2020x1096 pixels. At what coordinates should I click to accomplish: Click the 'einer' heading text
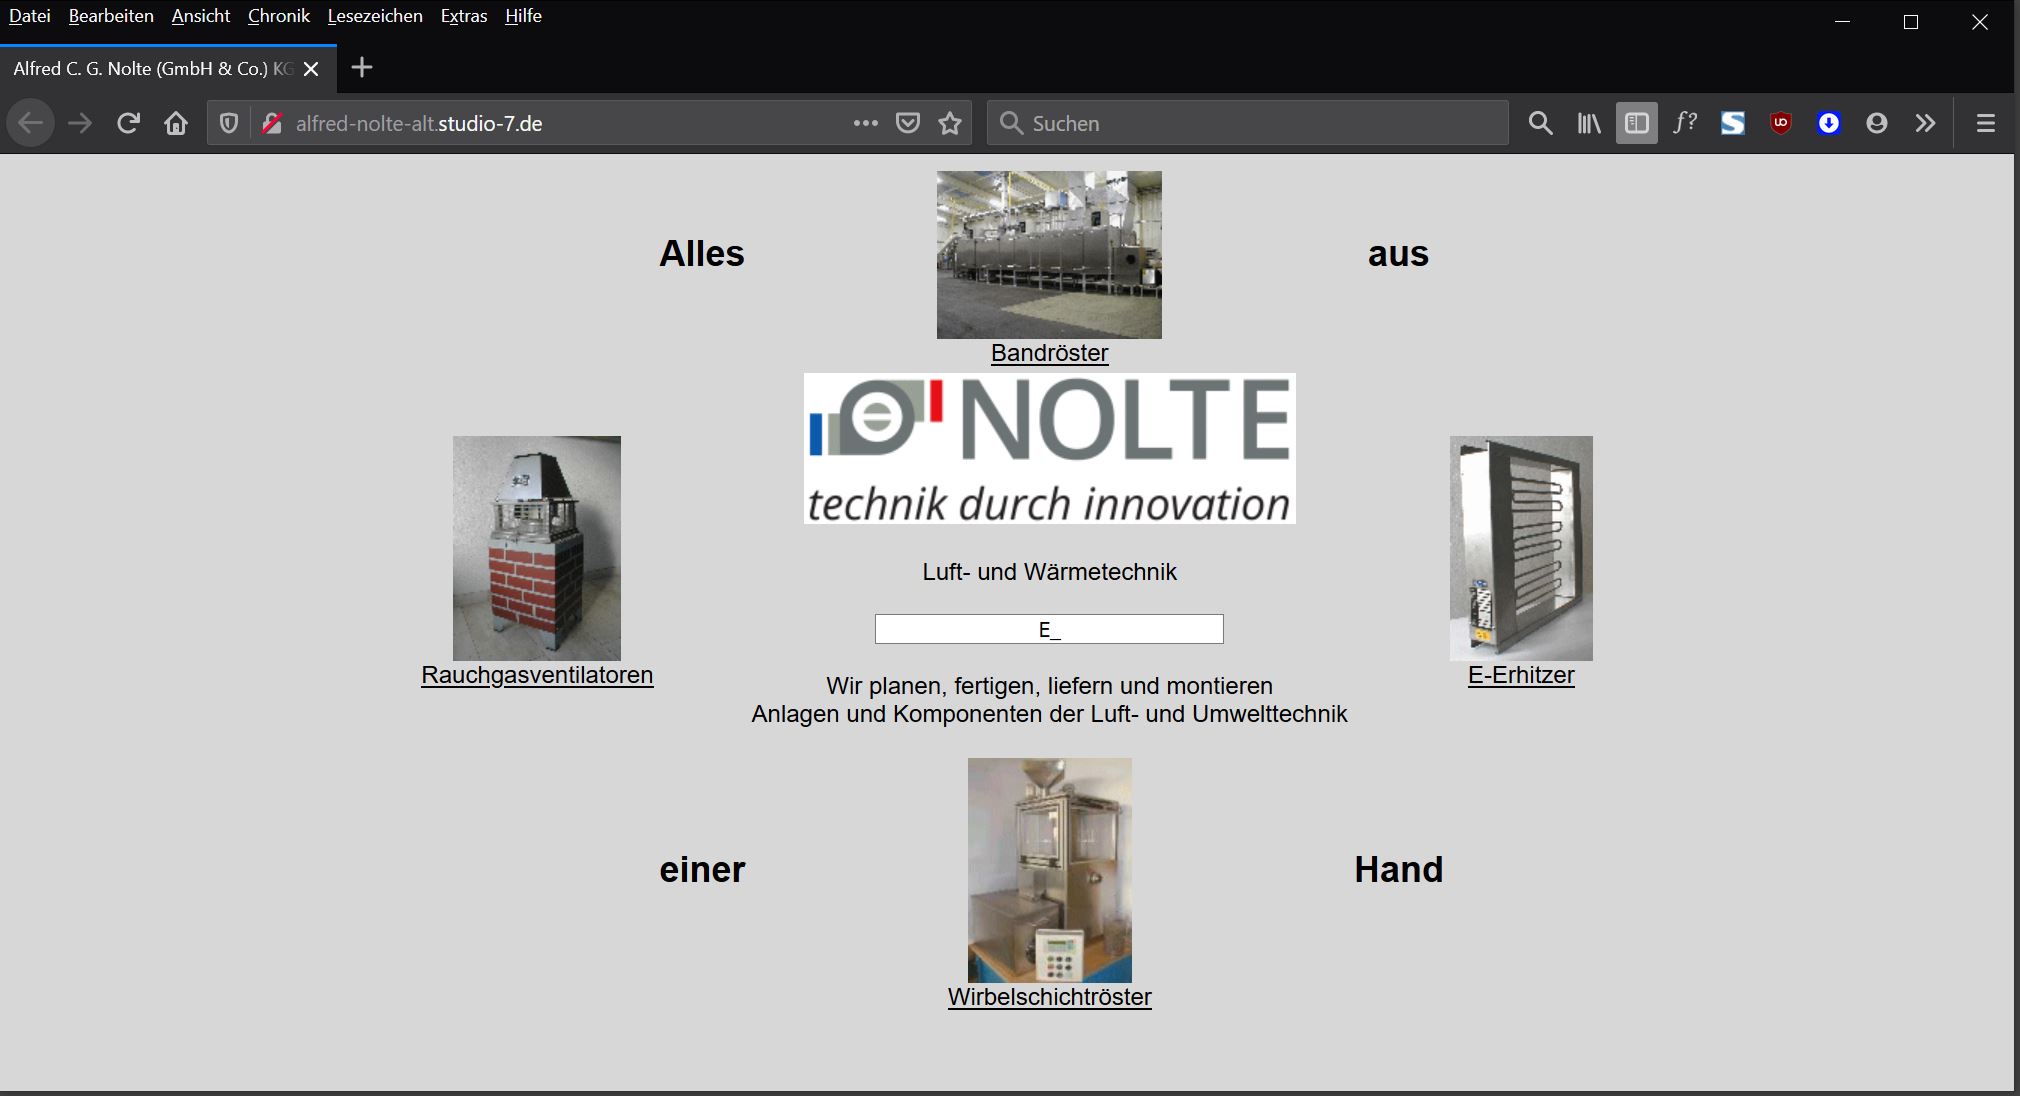pos(702,870)
